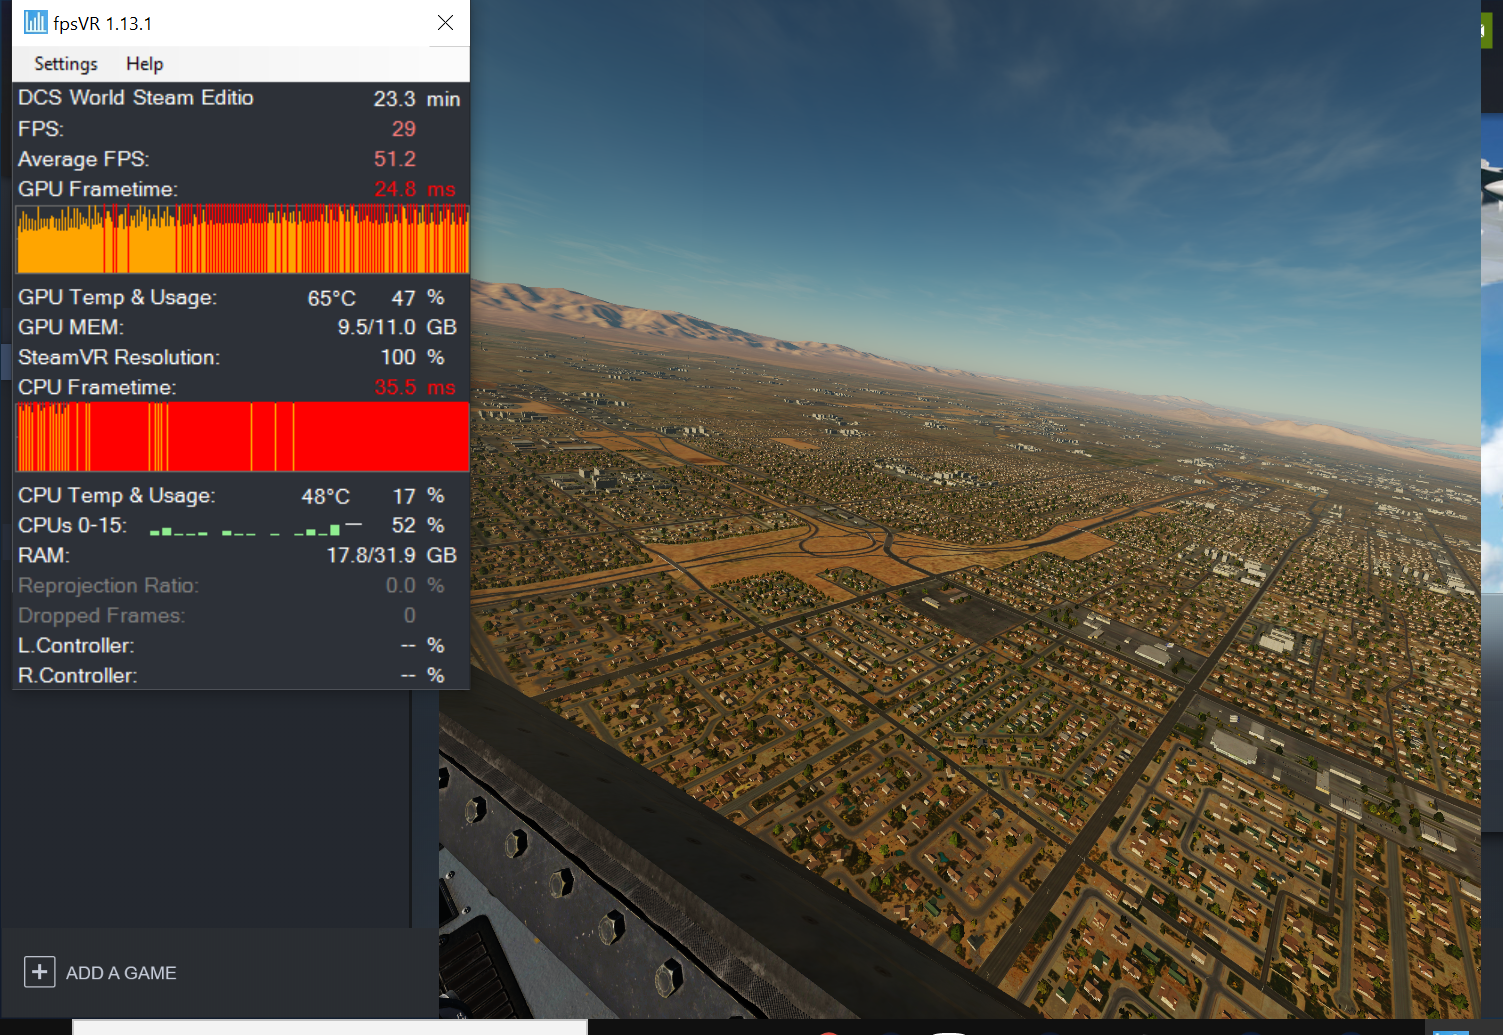1503x1035 pixels.
Task: Click the GPU MEM 9.5/11.0 GB value
Action: click(x=397, y=328)
